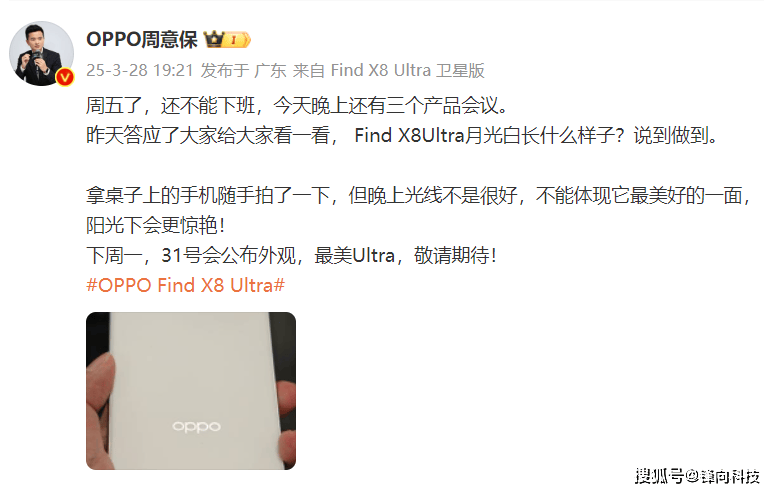Click the 发布于 广东 location label
The width and height of the screenshot is (774, 493).
click(x=243, y=71)
